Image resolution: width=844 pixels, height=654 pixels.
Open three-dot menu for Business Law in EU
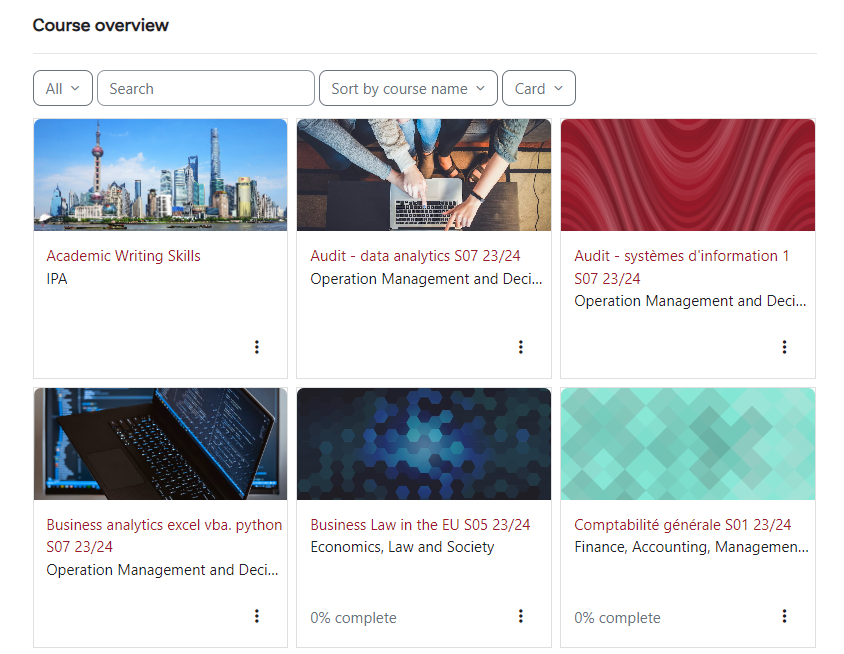pos(521,616)
